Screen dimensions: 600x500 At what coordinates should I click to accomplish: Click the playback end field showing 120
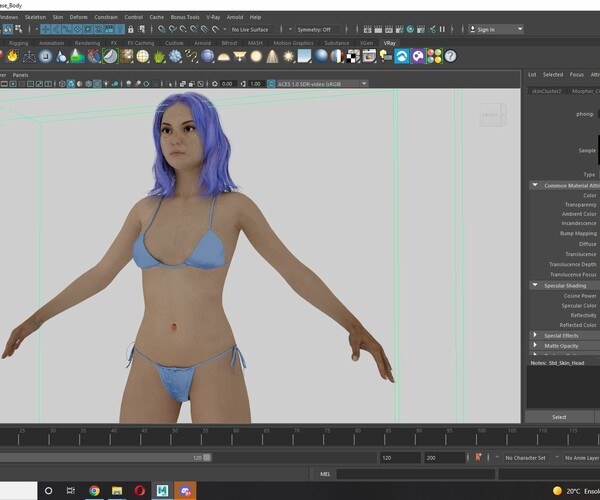click(399, 458)
